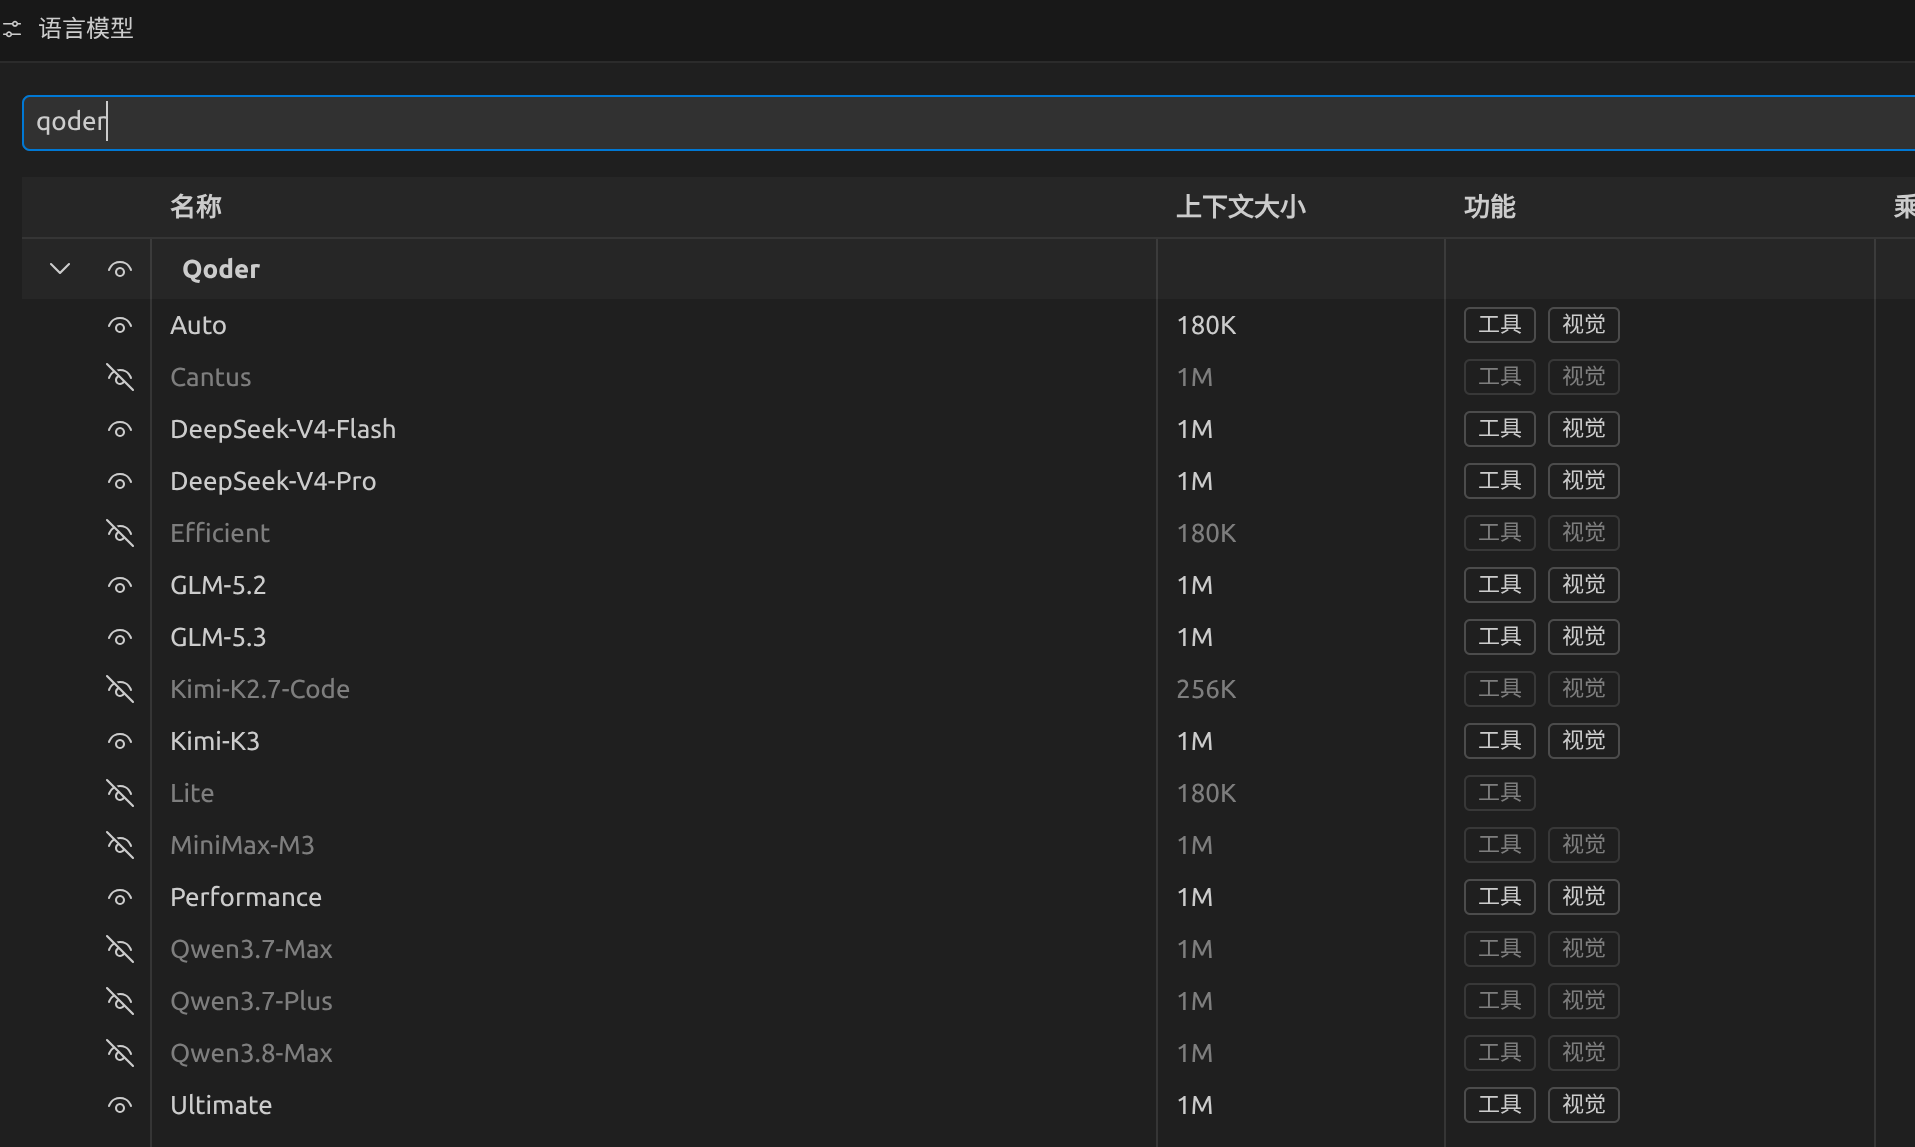Select the Efficient model name
The height and width of the screenshot is (1147, 1915).
[x=220, y=533]
